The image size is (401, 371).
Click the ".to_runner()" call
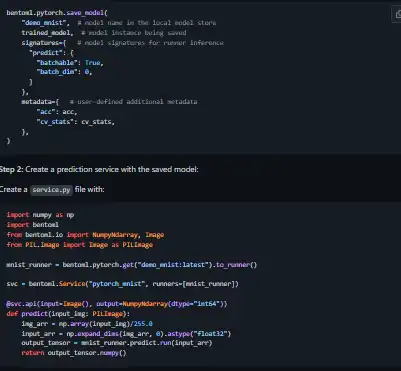pos(235,265)
